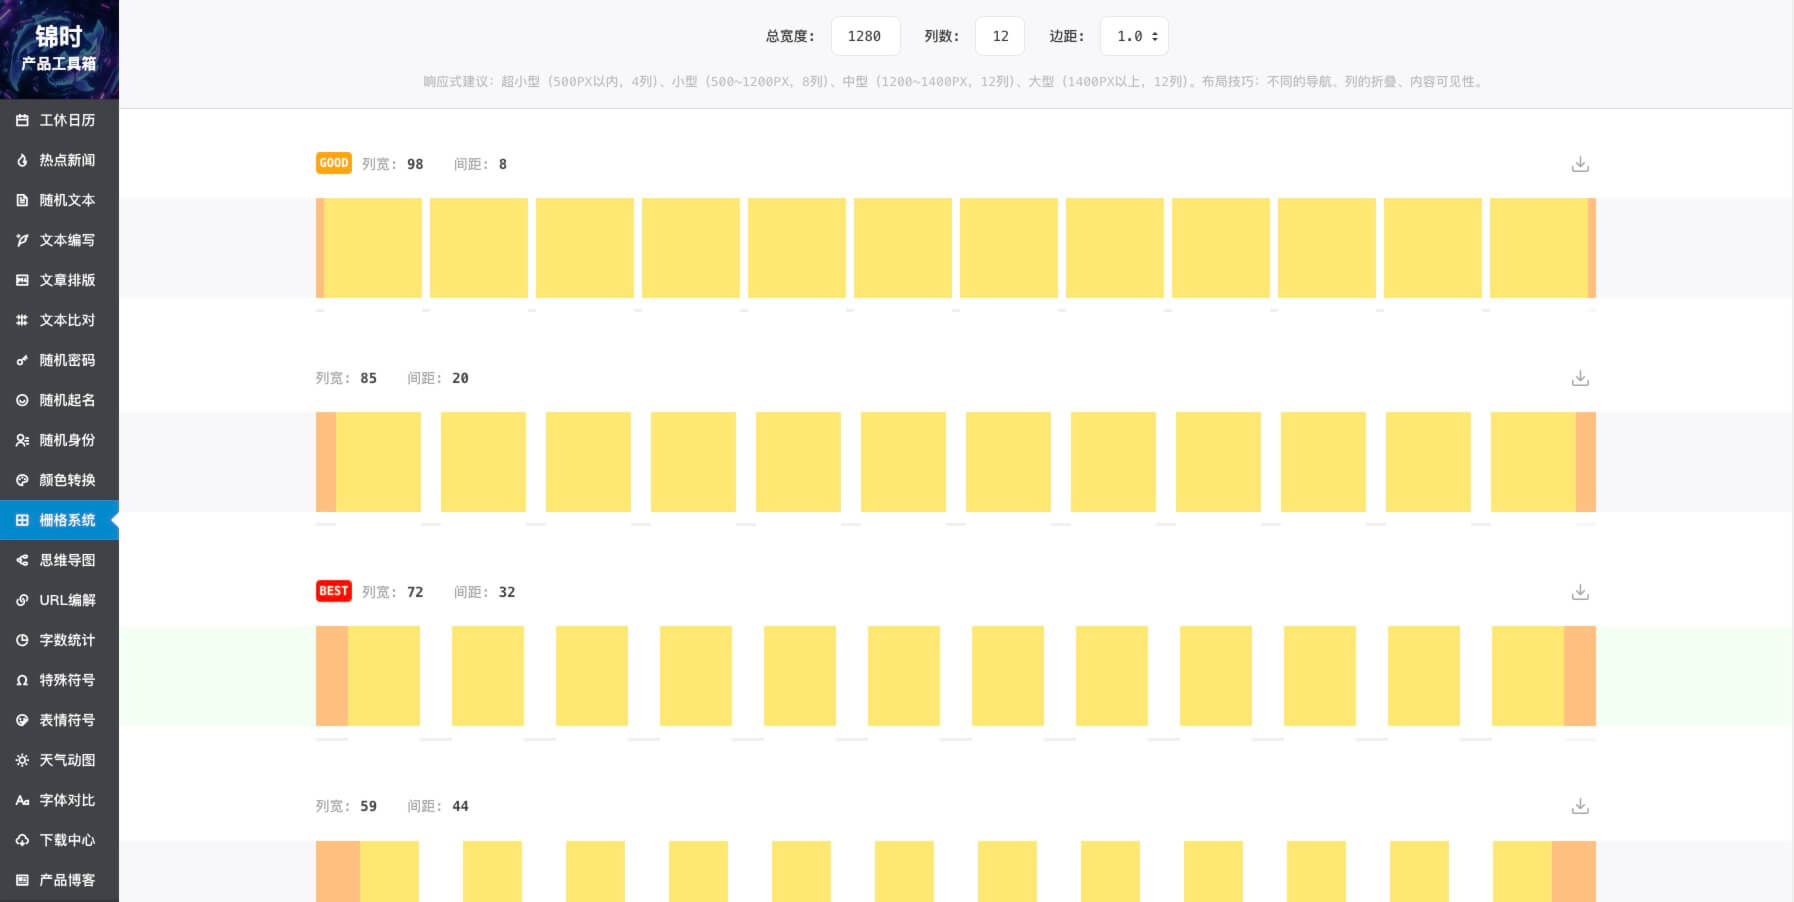Download the grid with 列宽 85

(1580, 378)
